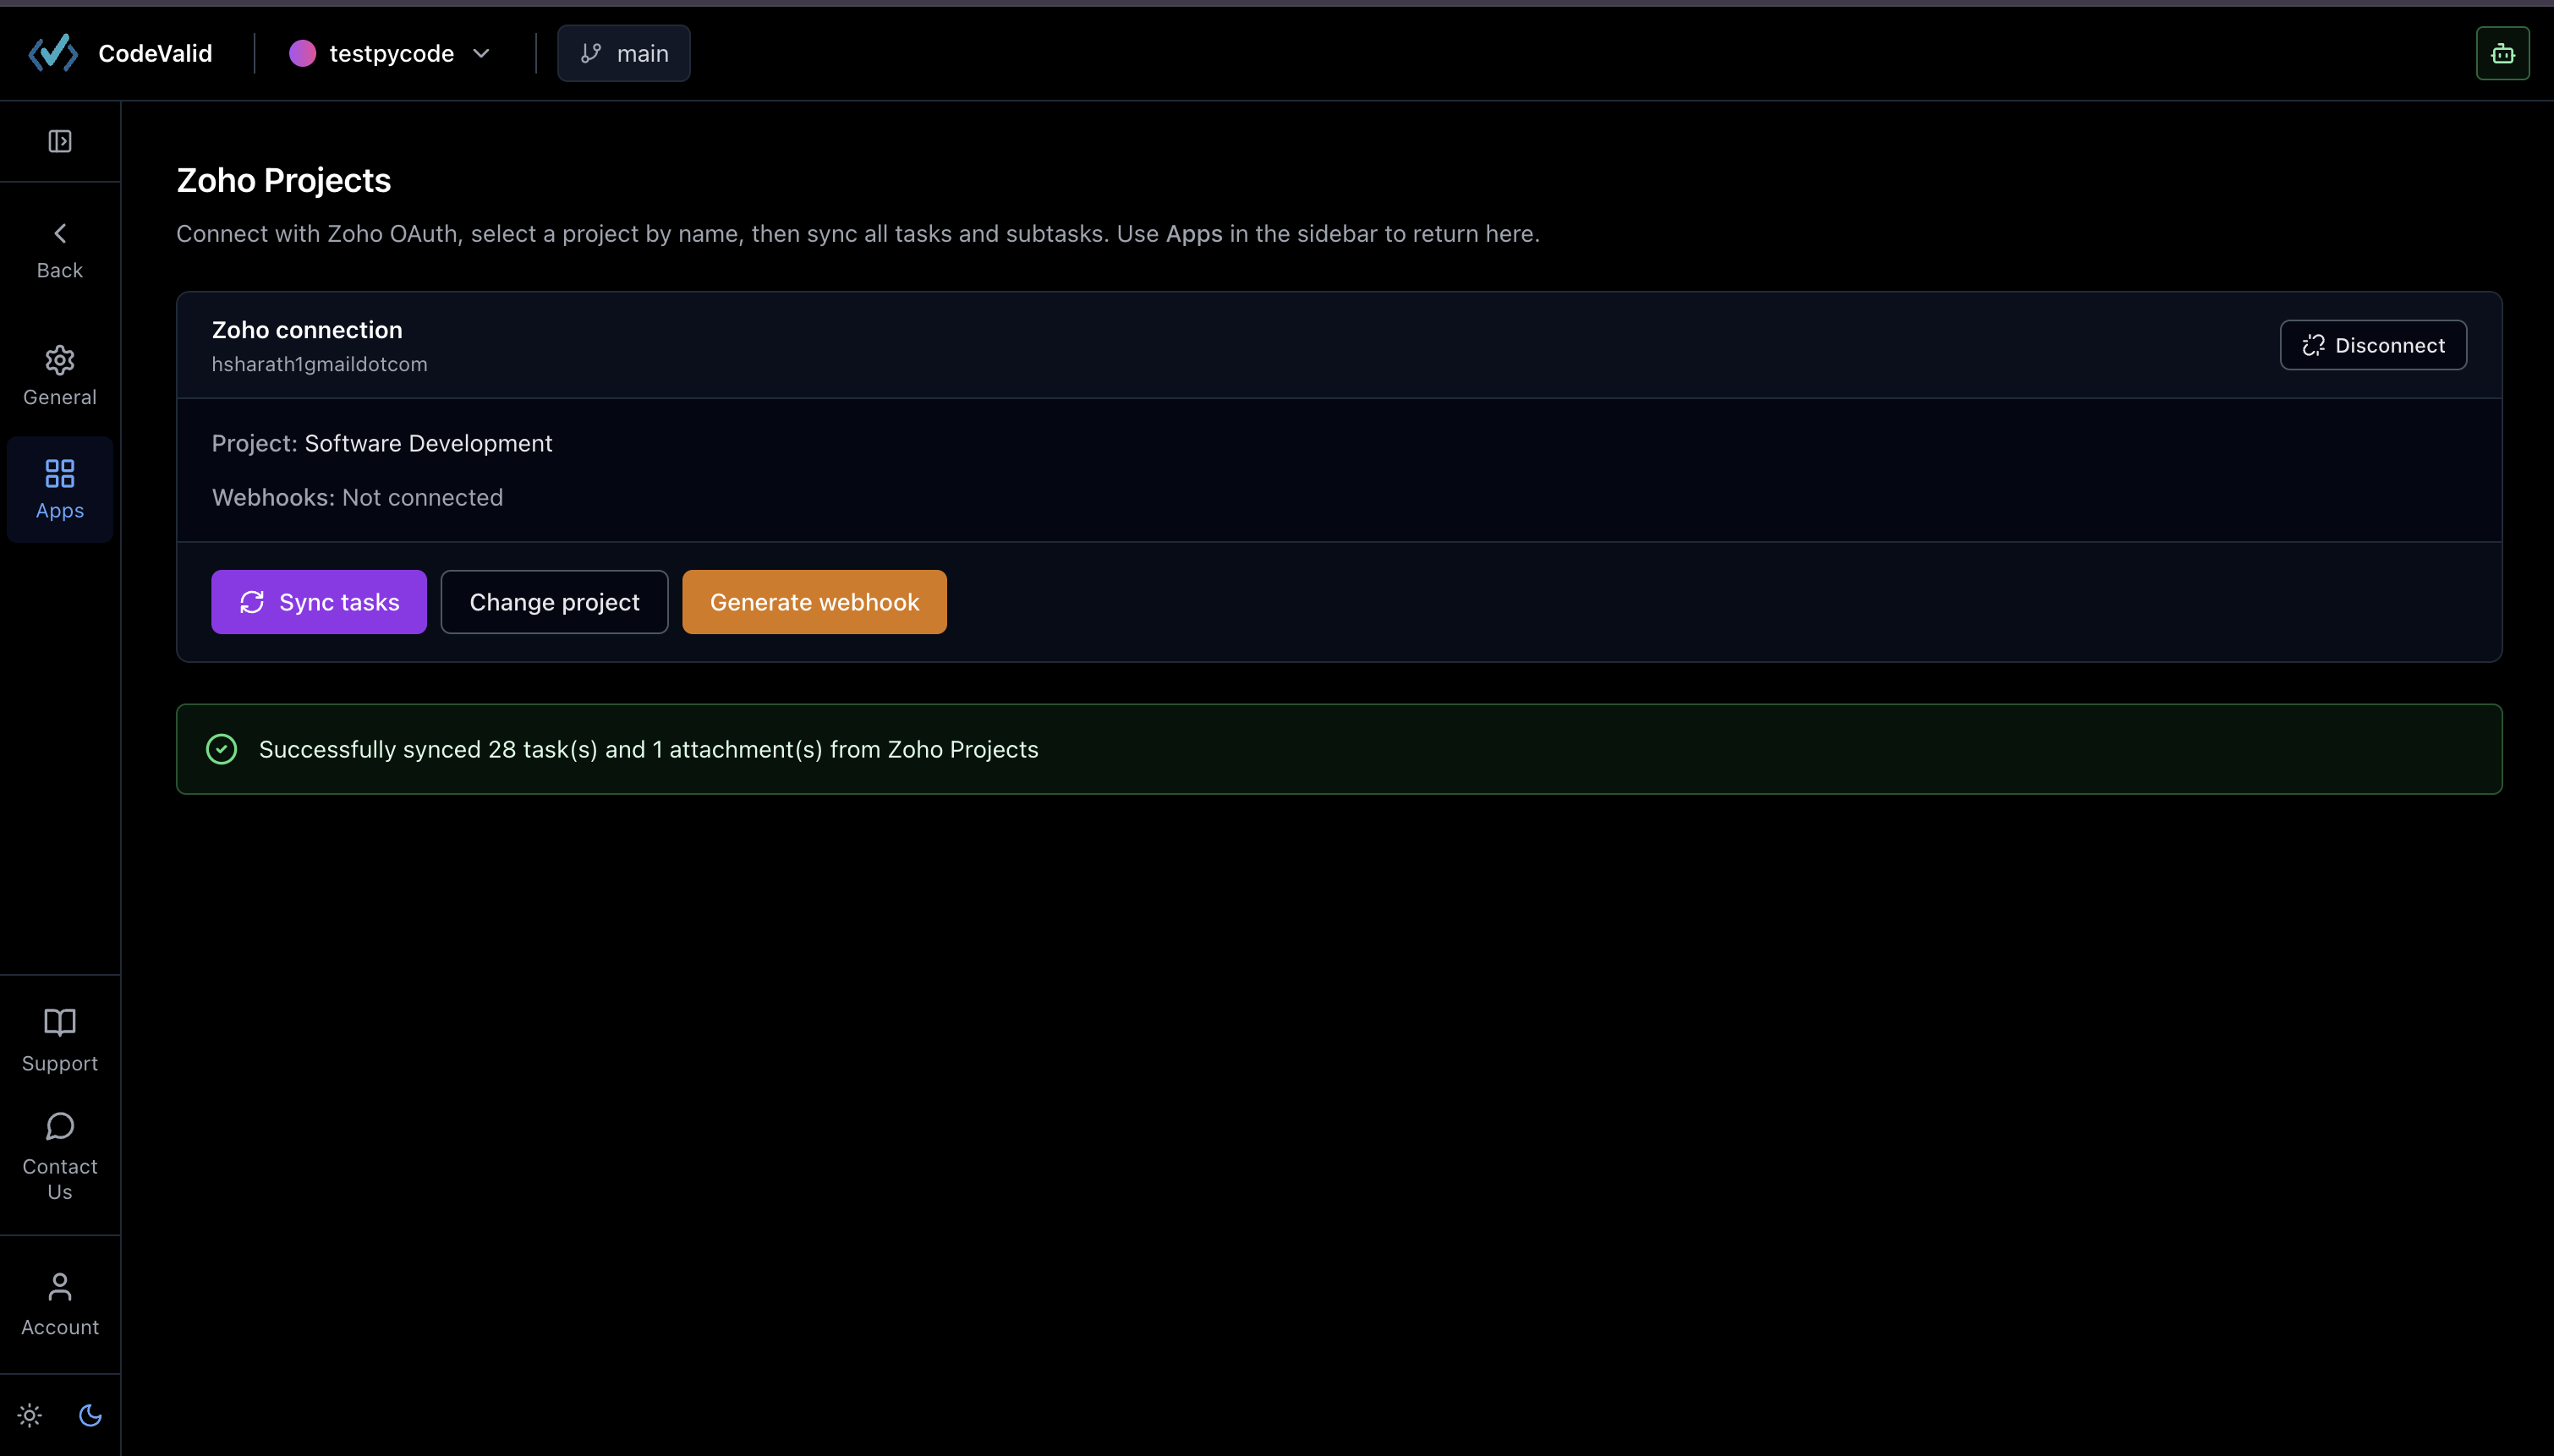
Task: Click the CodeValid brand name
Action: click(x=155, y=53)
